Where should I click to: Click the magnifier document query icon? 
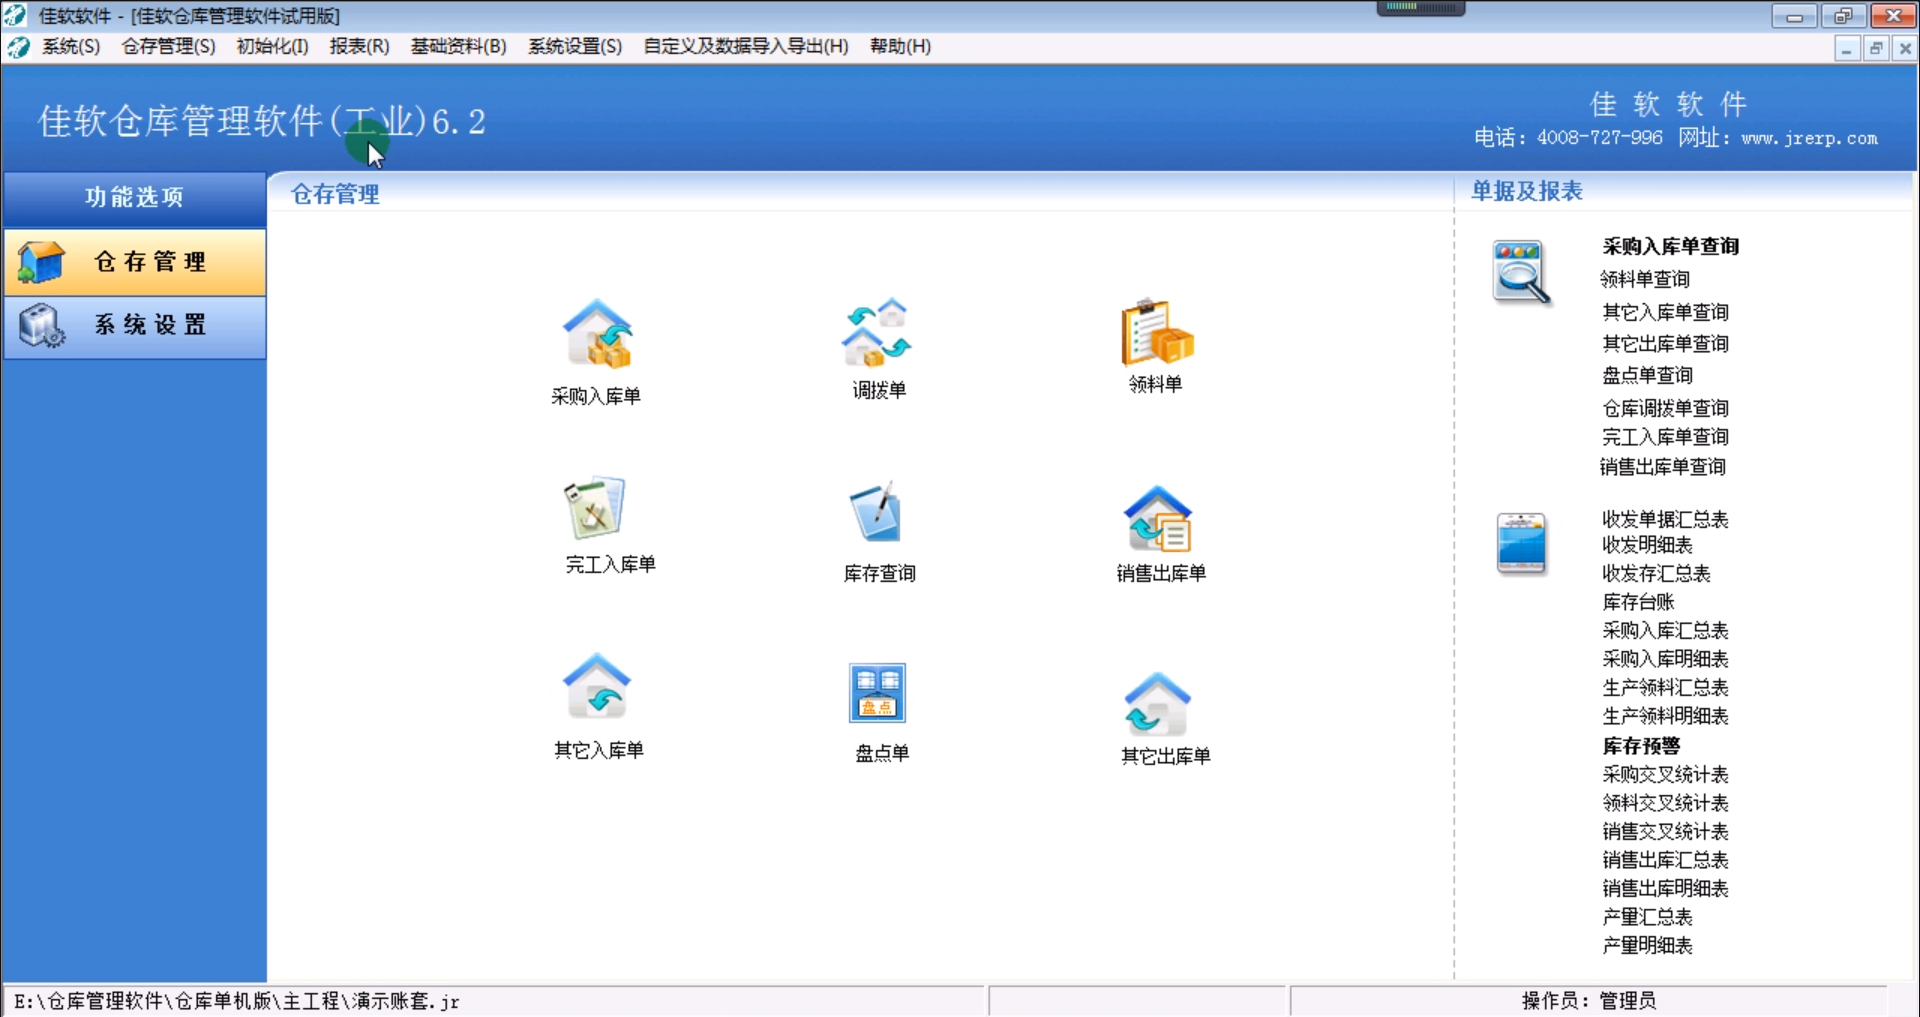click(x=1521, y=272)
